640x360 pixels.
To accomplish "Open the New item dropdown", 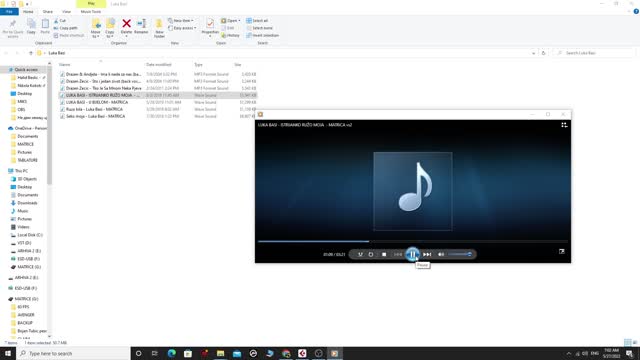I will (181, 20).
